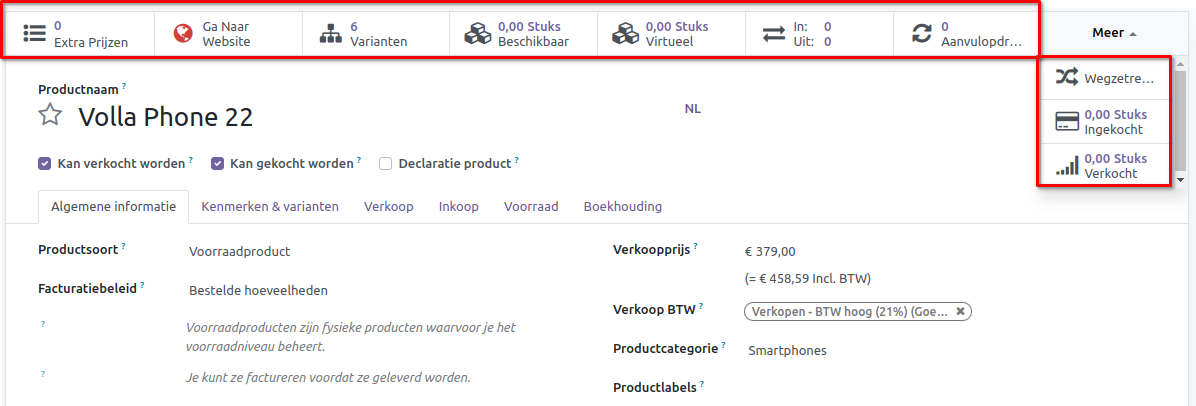Enable the Declaratie product checkbox

[x=385, y=163]
